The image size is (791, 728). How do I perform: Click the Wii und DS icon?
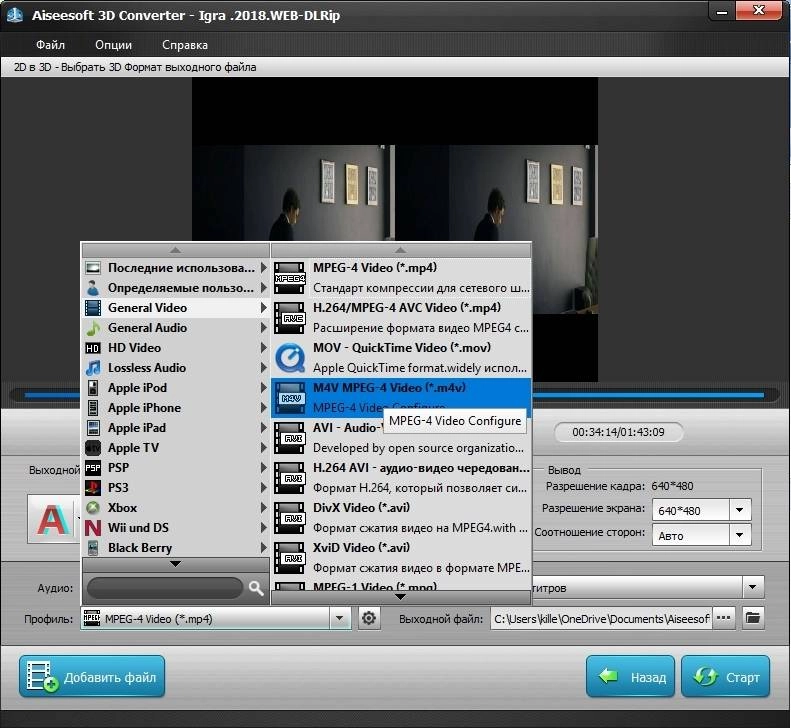[x=93, y=528]
